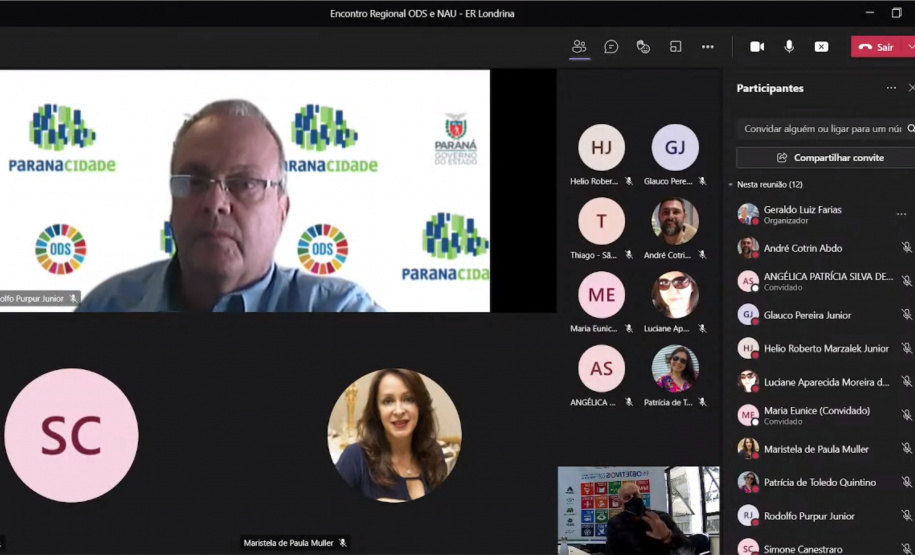Open the participants panel icon
The height and width of the screenshot is (555, 915).
(579, 47)
